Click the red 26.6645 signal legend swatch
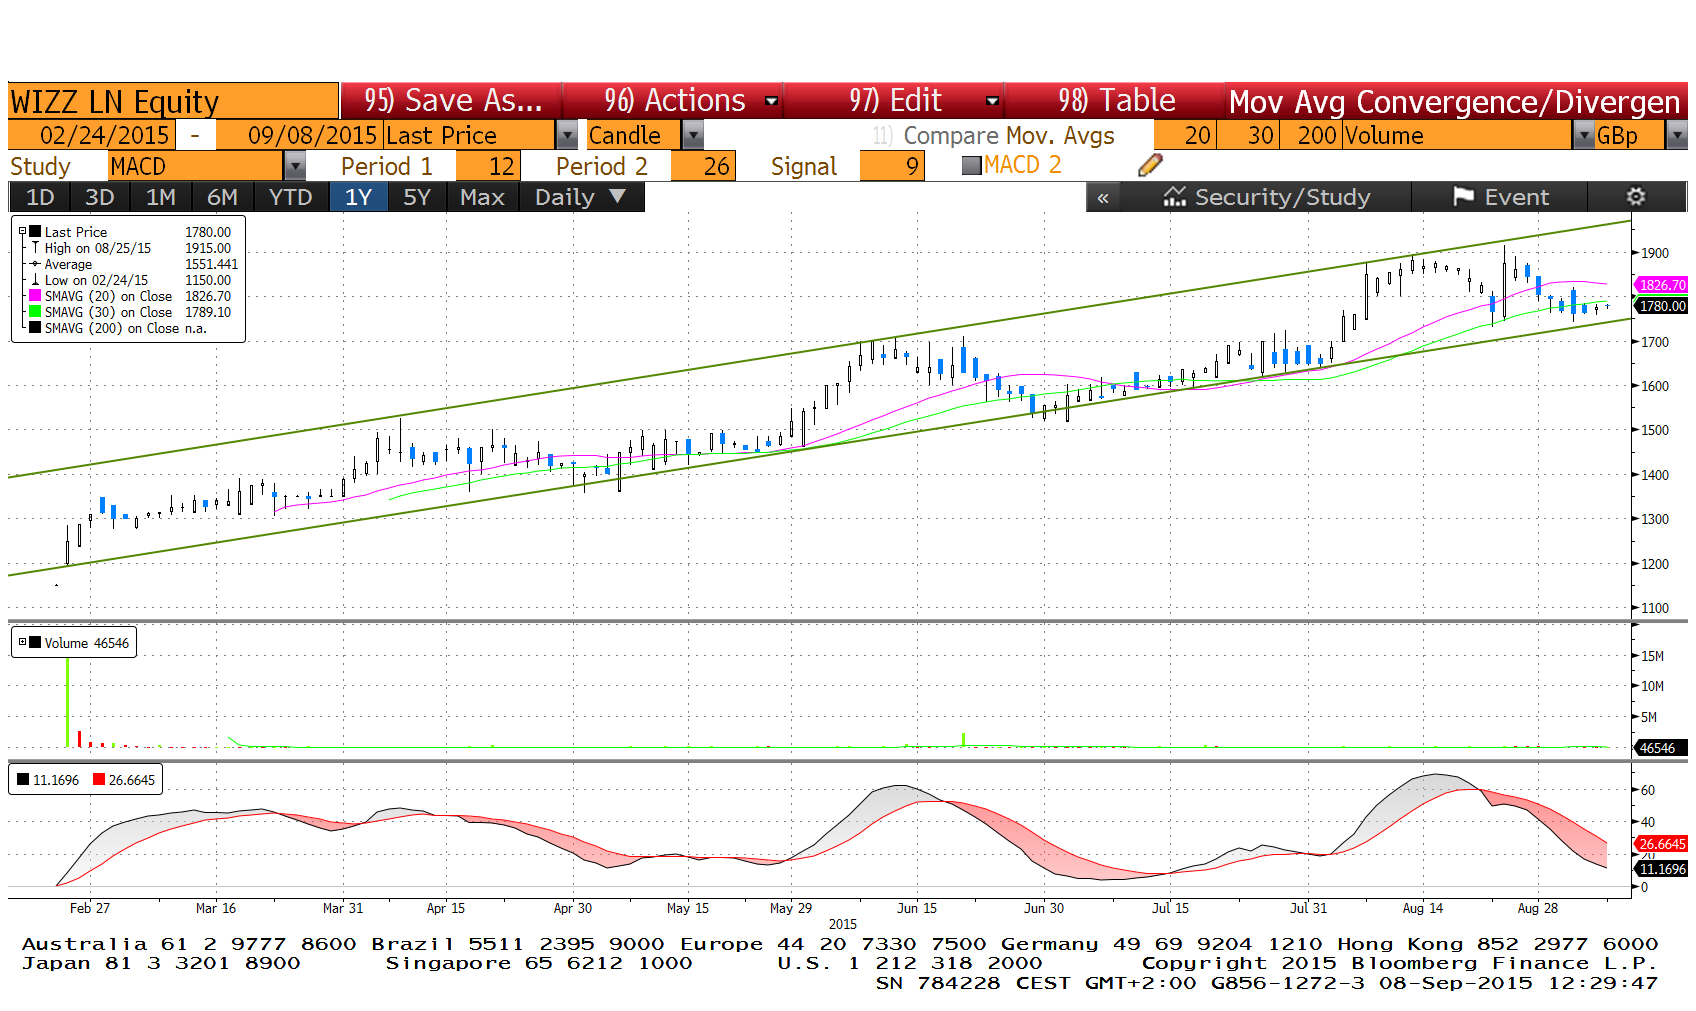The height and width of the screenshot is (1011, 1696). [99, 780]
